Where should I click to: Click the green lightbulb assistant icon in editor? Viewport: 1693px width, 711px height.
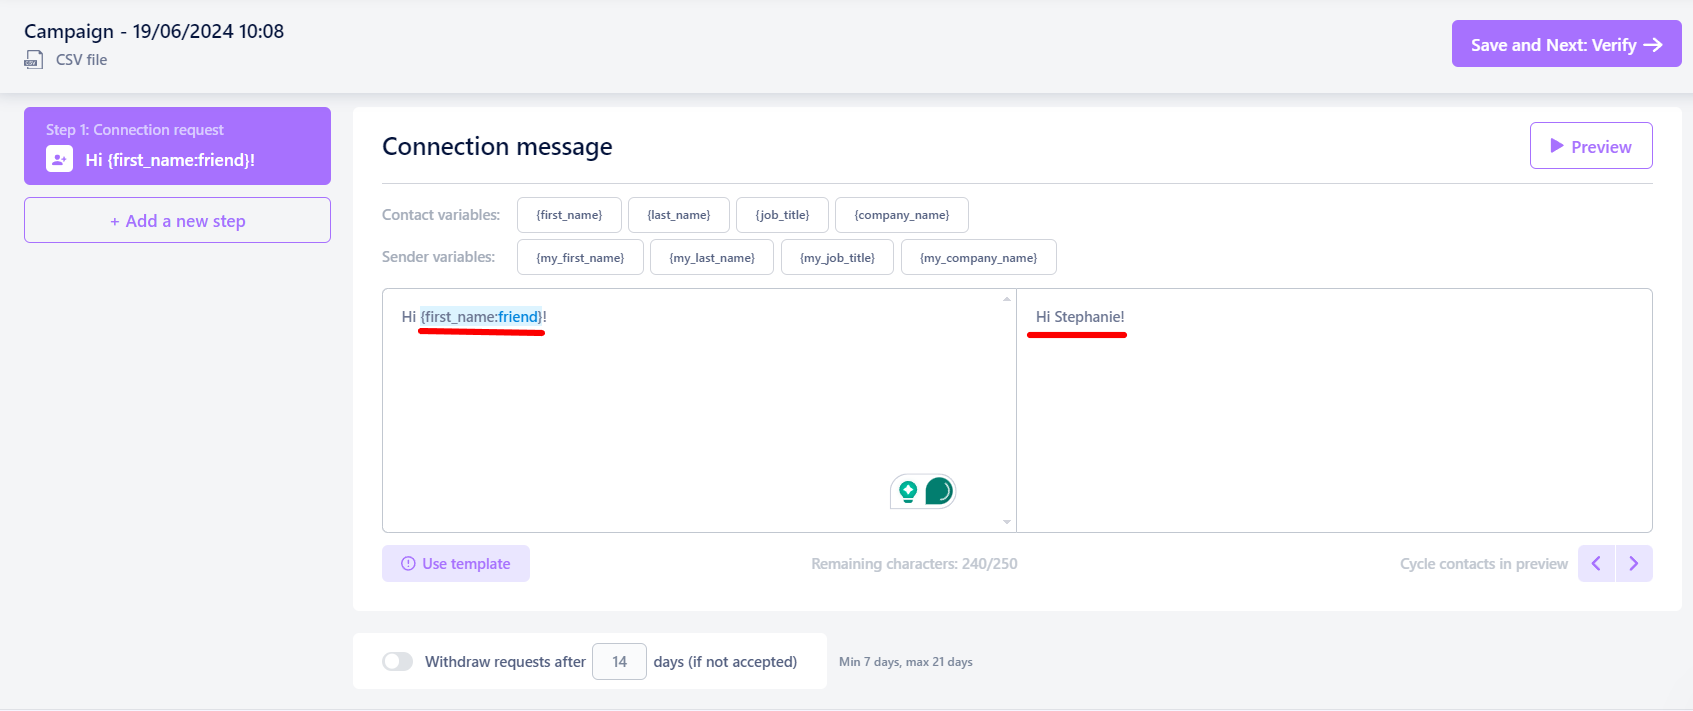coord(908,491)
